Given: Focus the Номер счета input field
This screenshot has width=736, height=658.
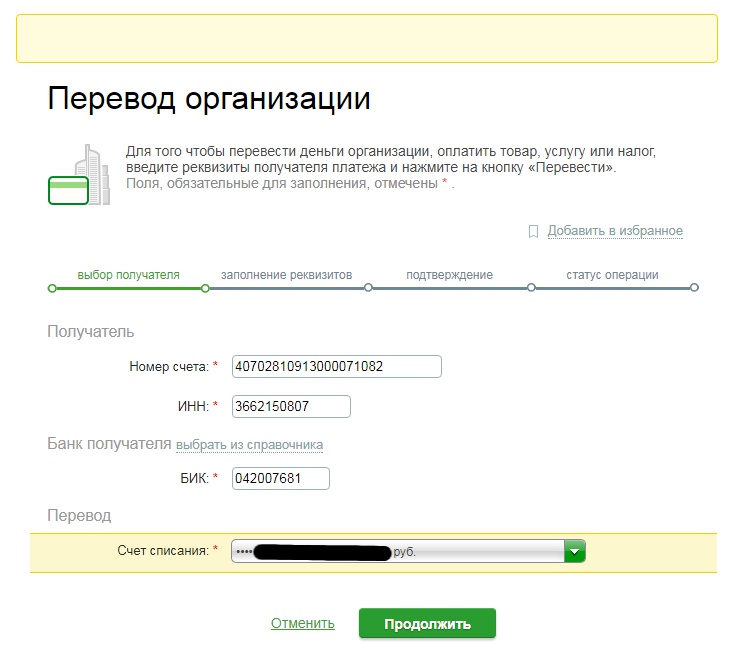Looking at the screenshot, I should [x=337, y=367].
